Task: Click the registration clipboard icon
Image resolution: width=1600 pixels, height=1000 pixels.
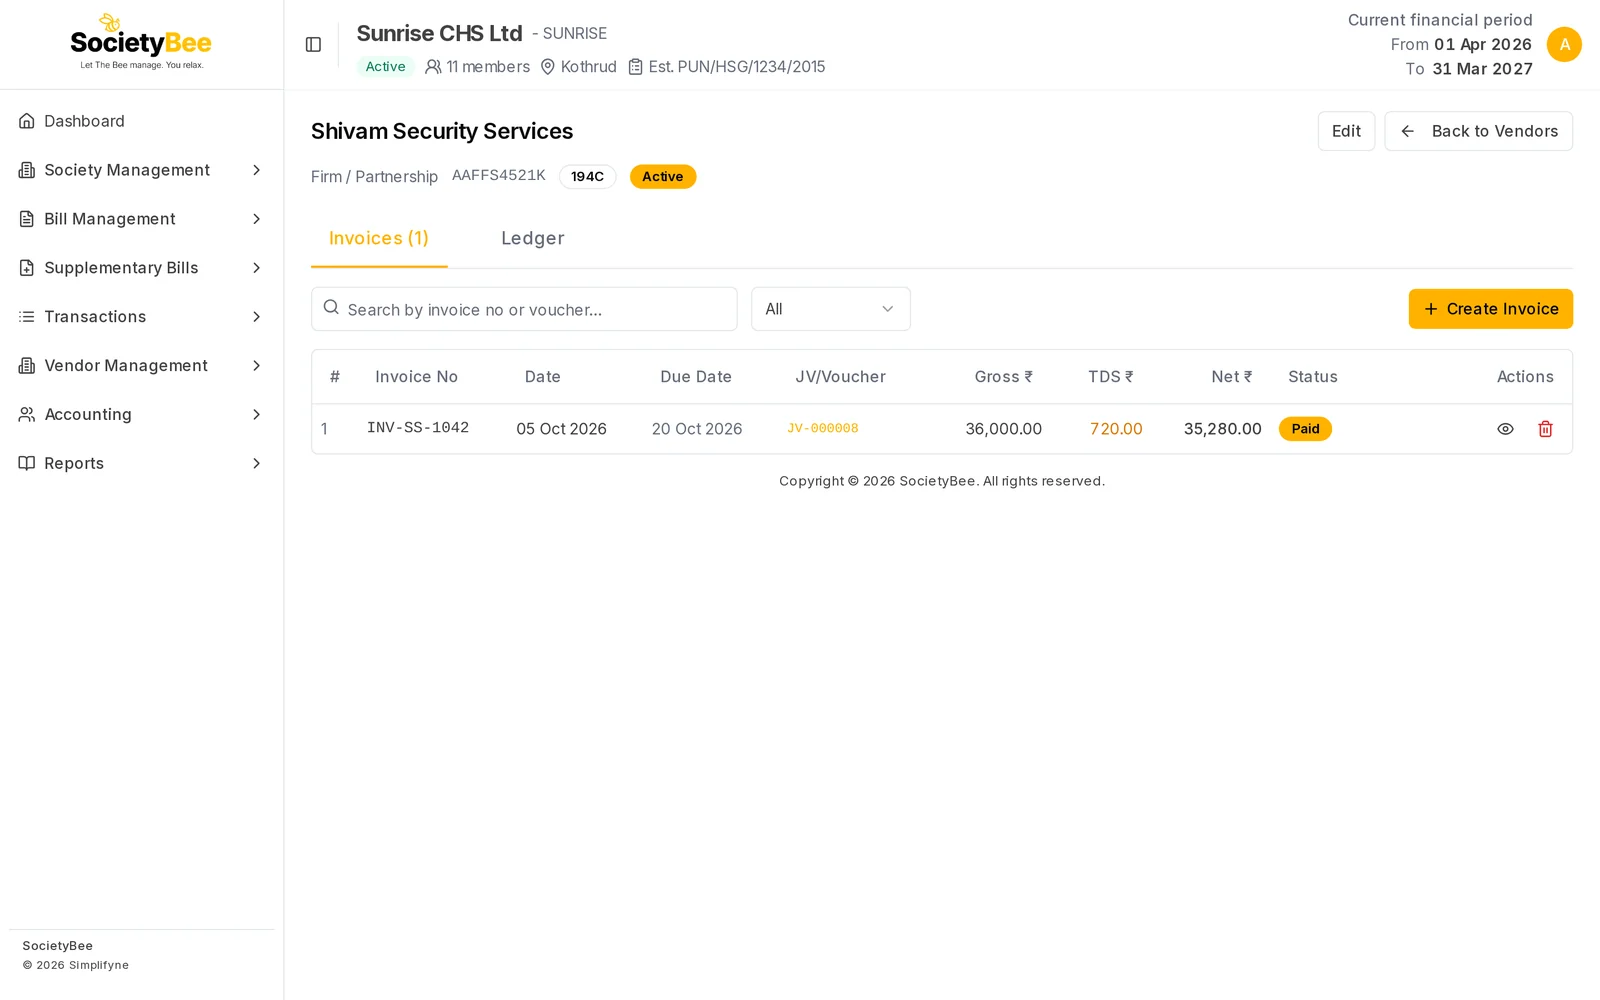Action: tap(635, 67)
